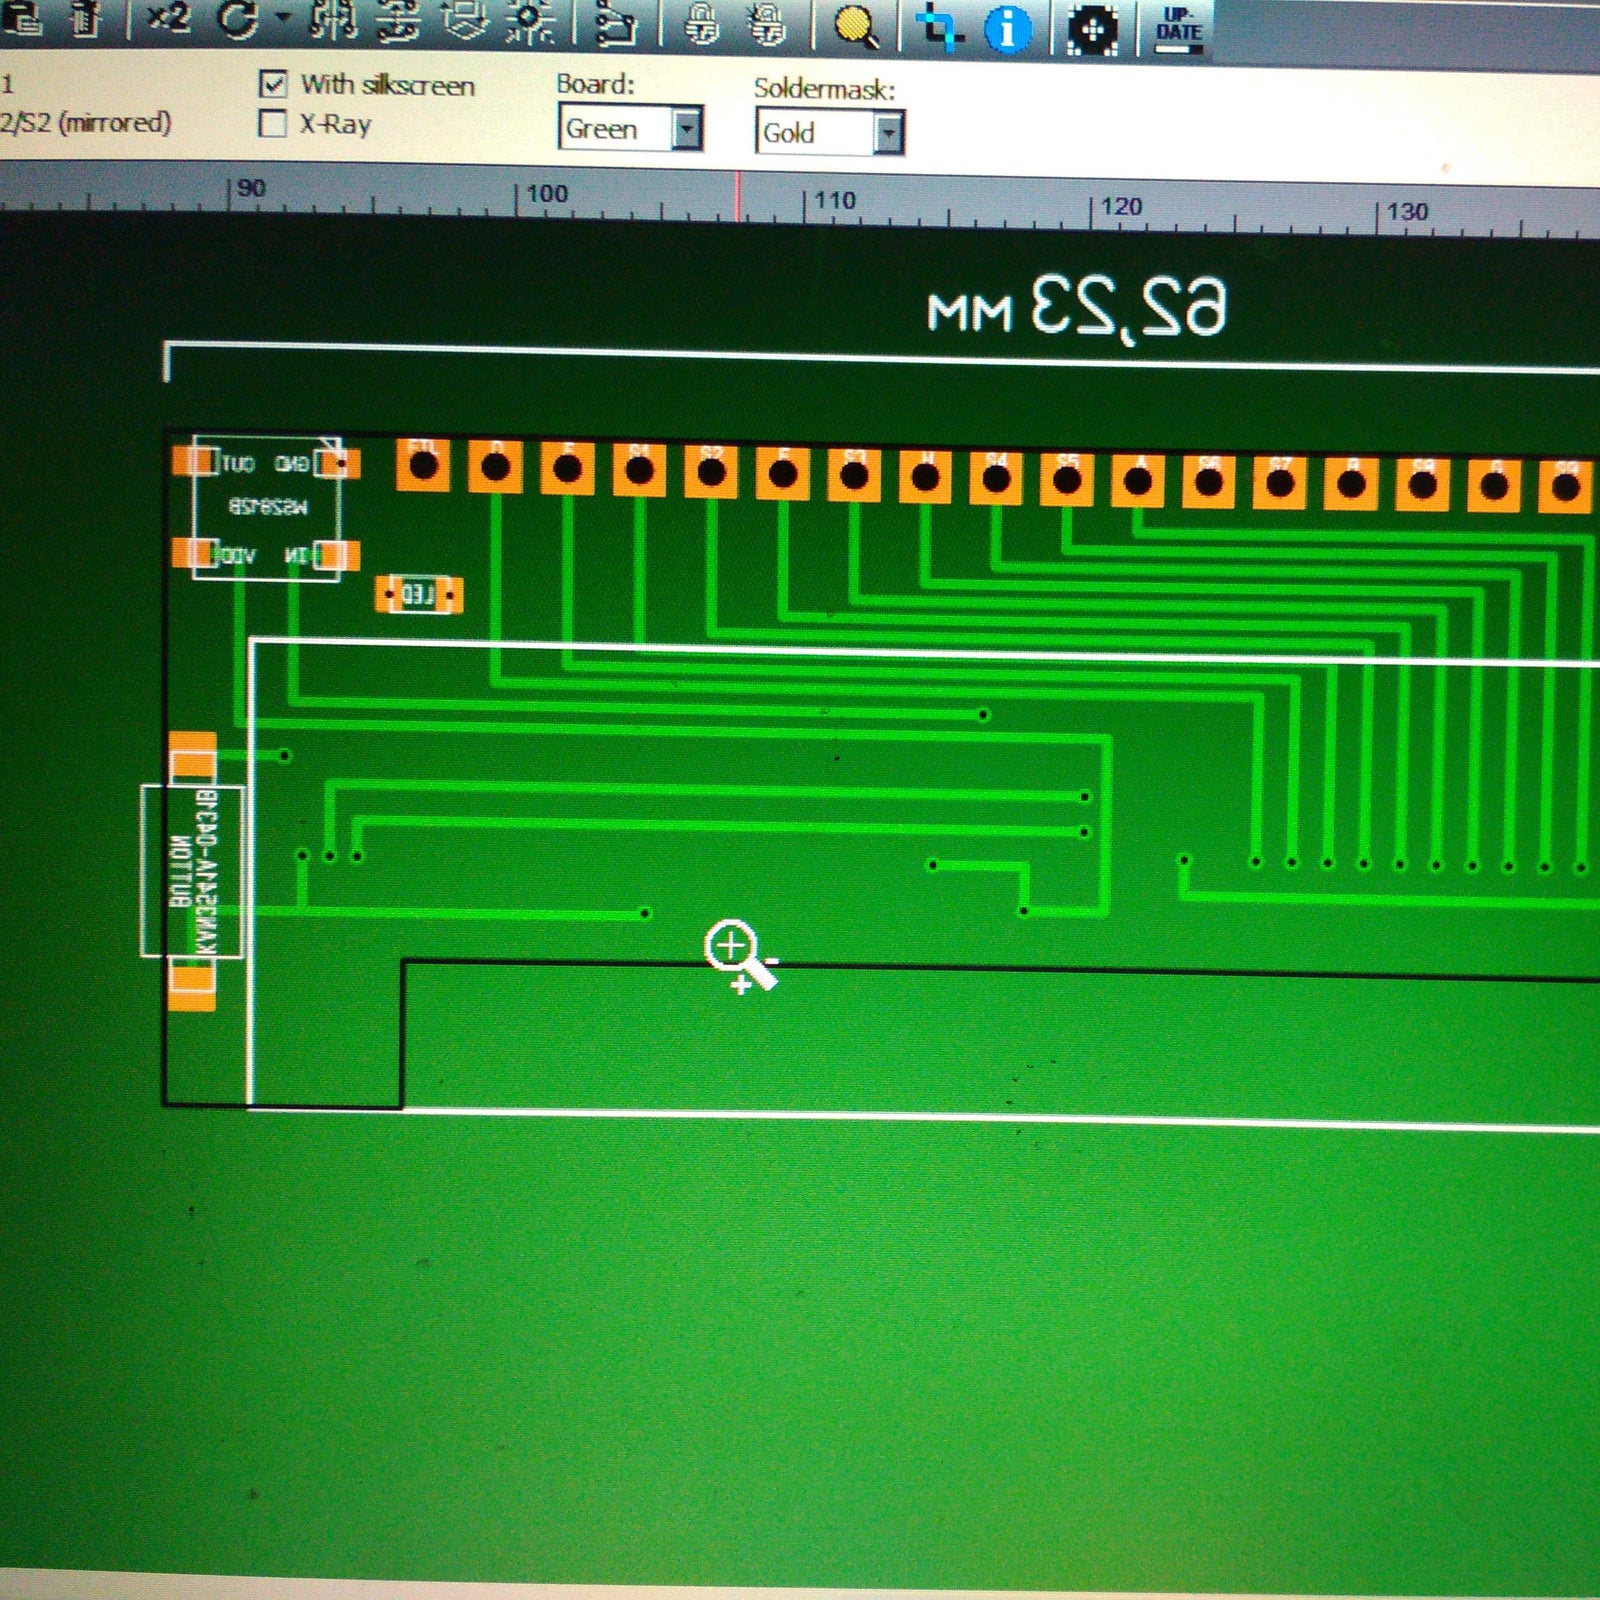Open the Rotate tool's dropdown arrow
The width and height of the screenshot is (1600, 1600).
coord(282,19)
